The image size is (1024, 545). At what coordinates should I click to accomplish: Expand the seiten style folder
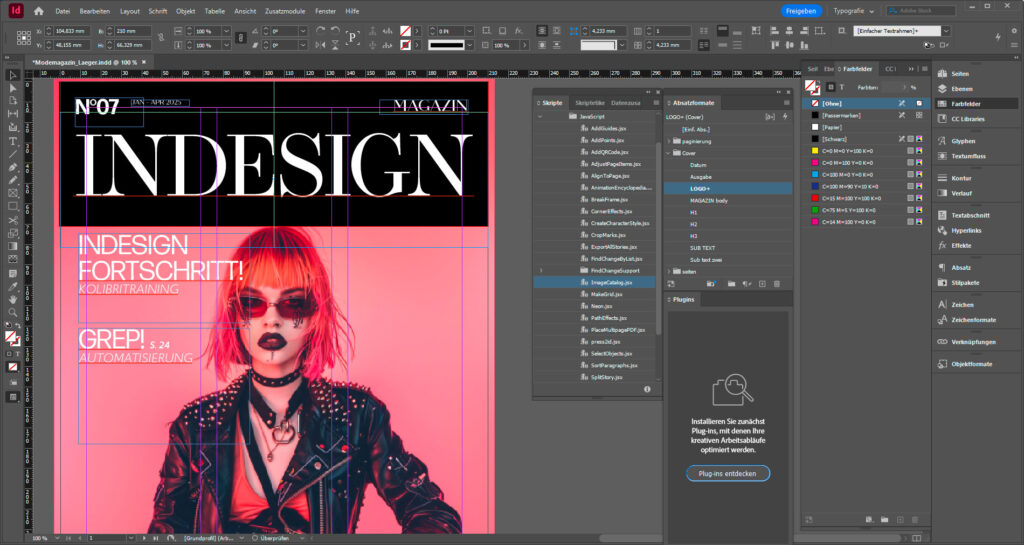[x=669, y=272]
